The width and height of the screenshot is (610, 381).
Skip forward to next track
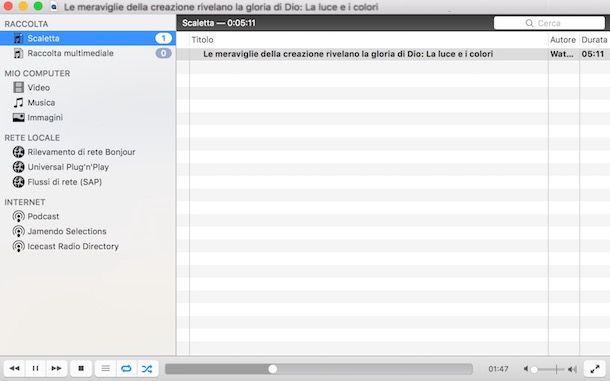56,368
